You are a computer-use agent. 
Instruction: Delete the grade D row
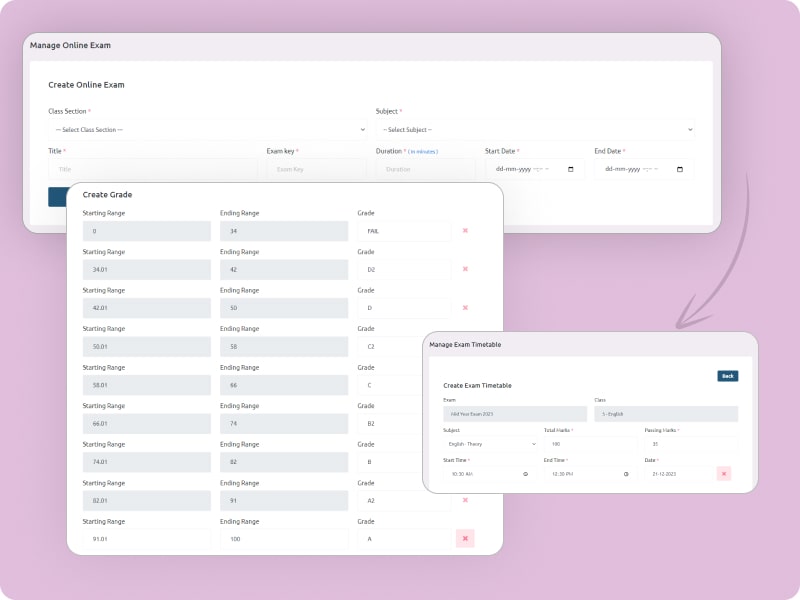(465, 308)
